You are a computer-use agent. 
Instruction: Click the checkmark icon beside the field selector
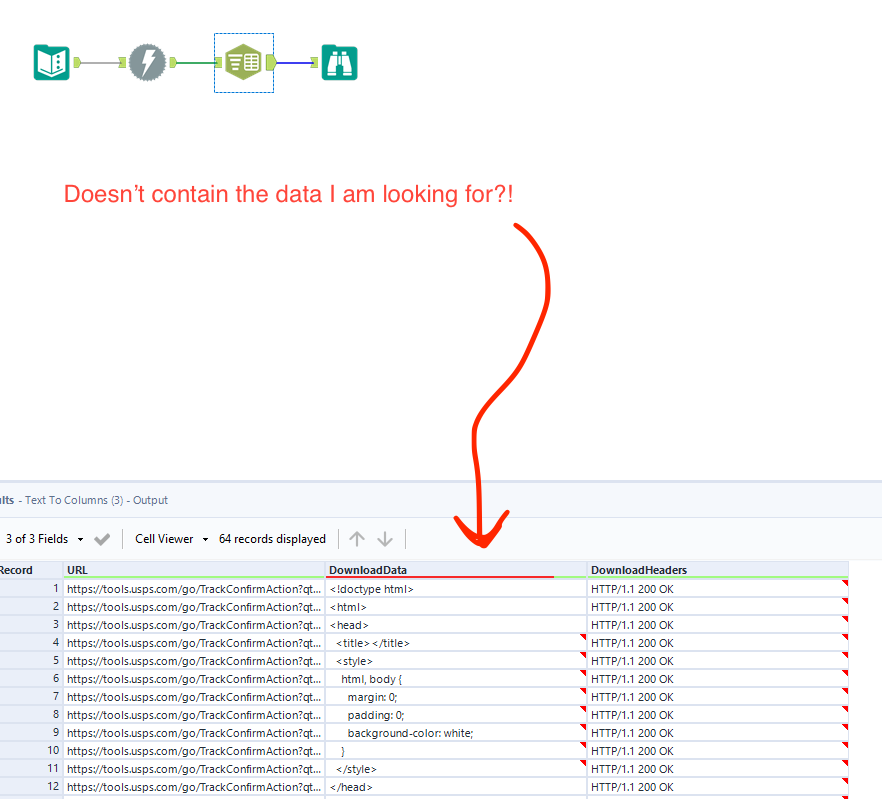101,538
